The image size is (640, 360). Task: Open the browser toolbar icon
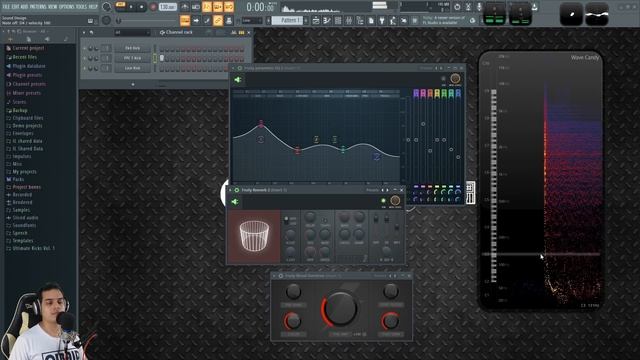coord(360,20)
